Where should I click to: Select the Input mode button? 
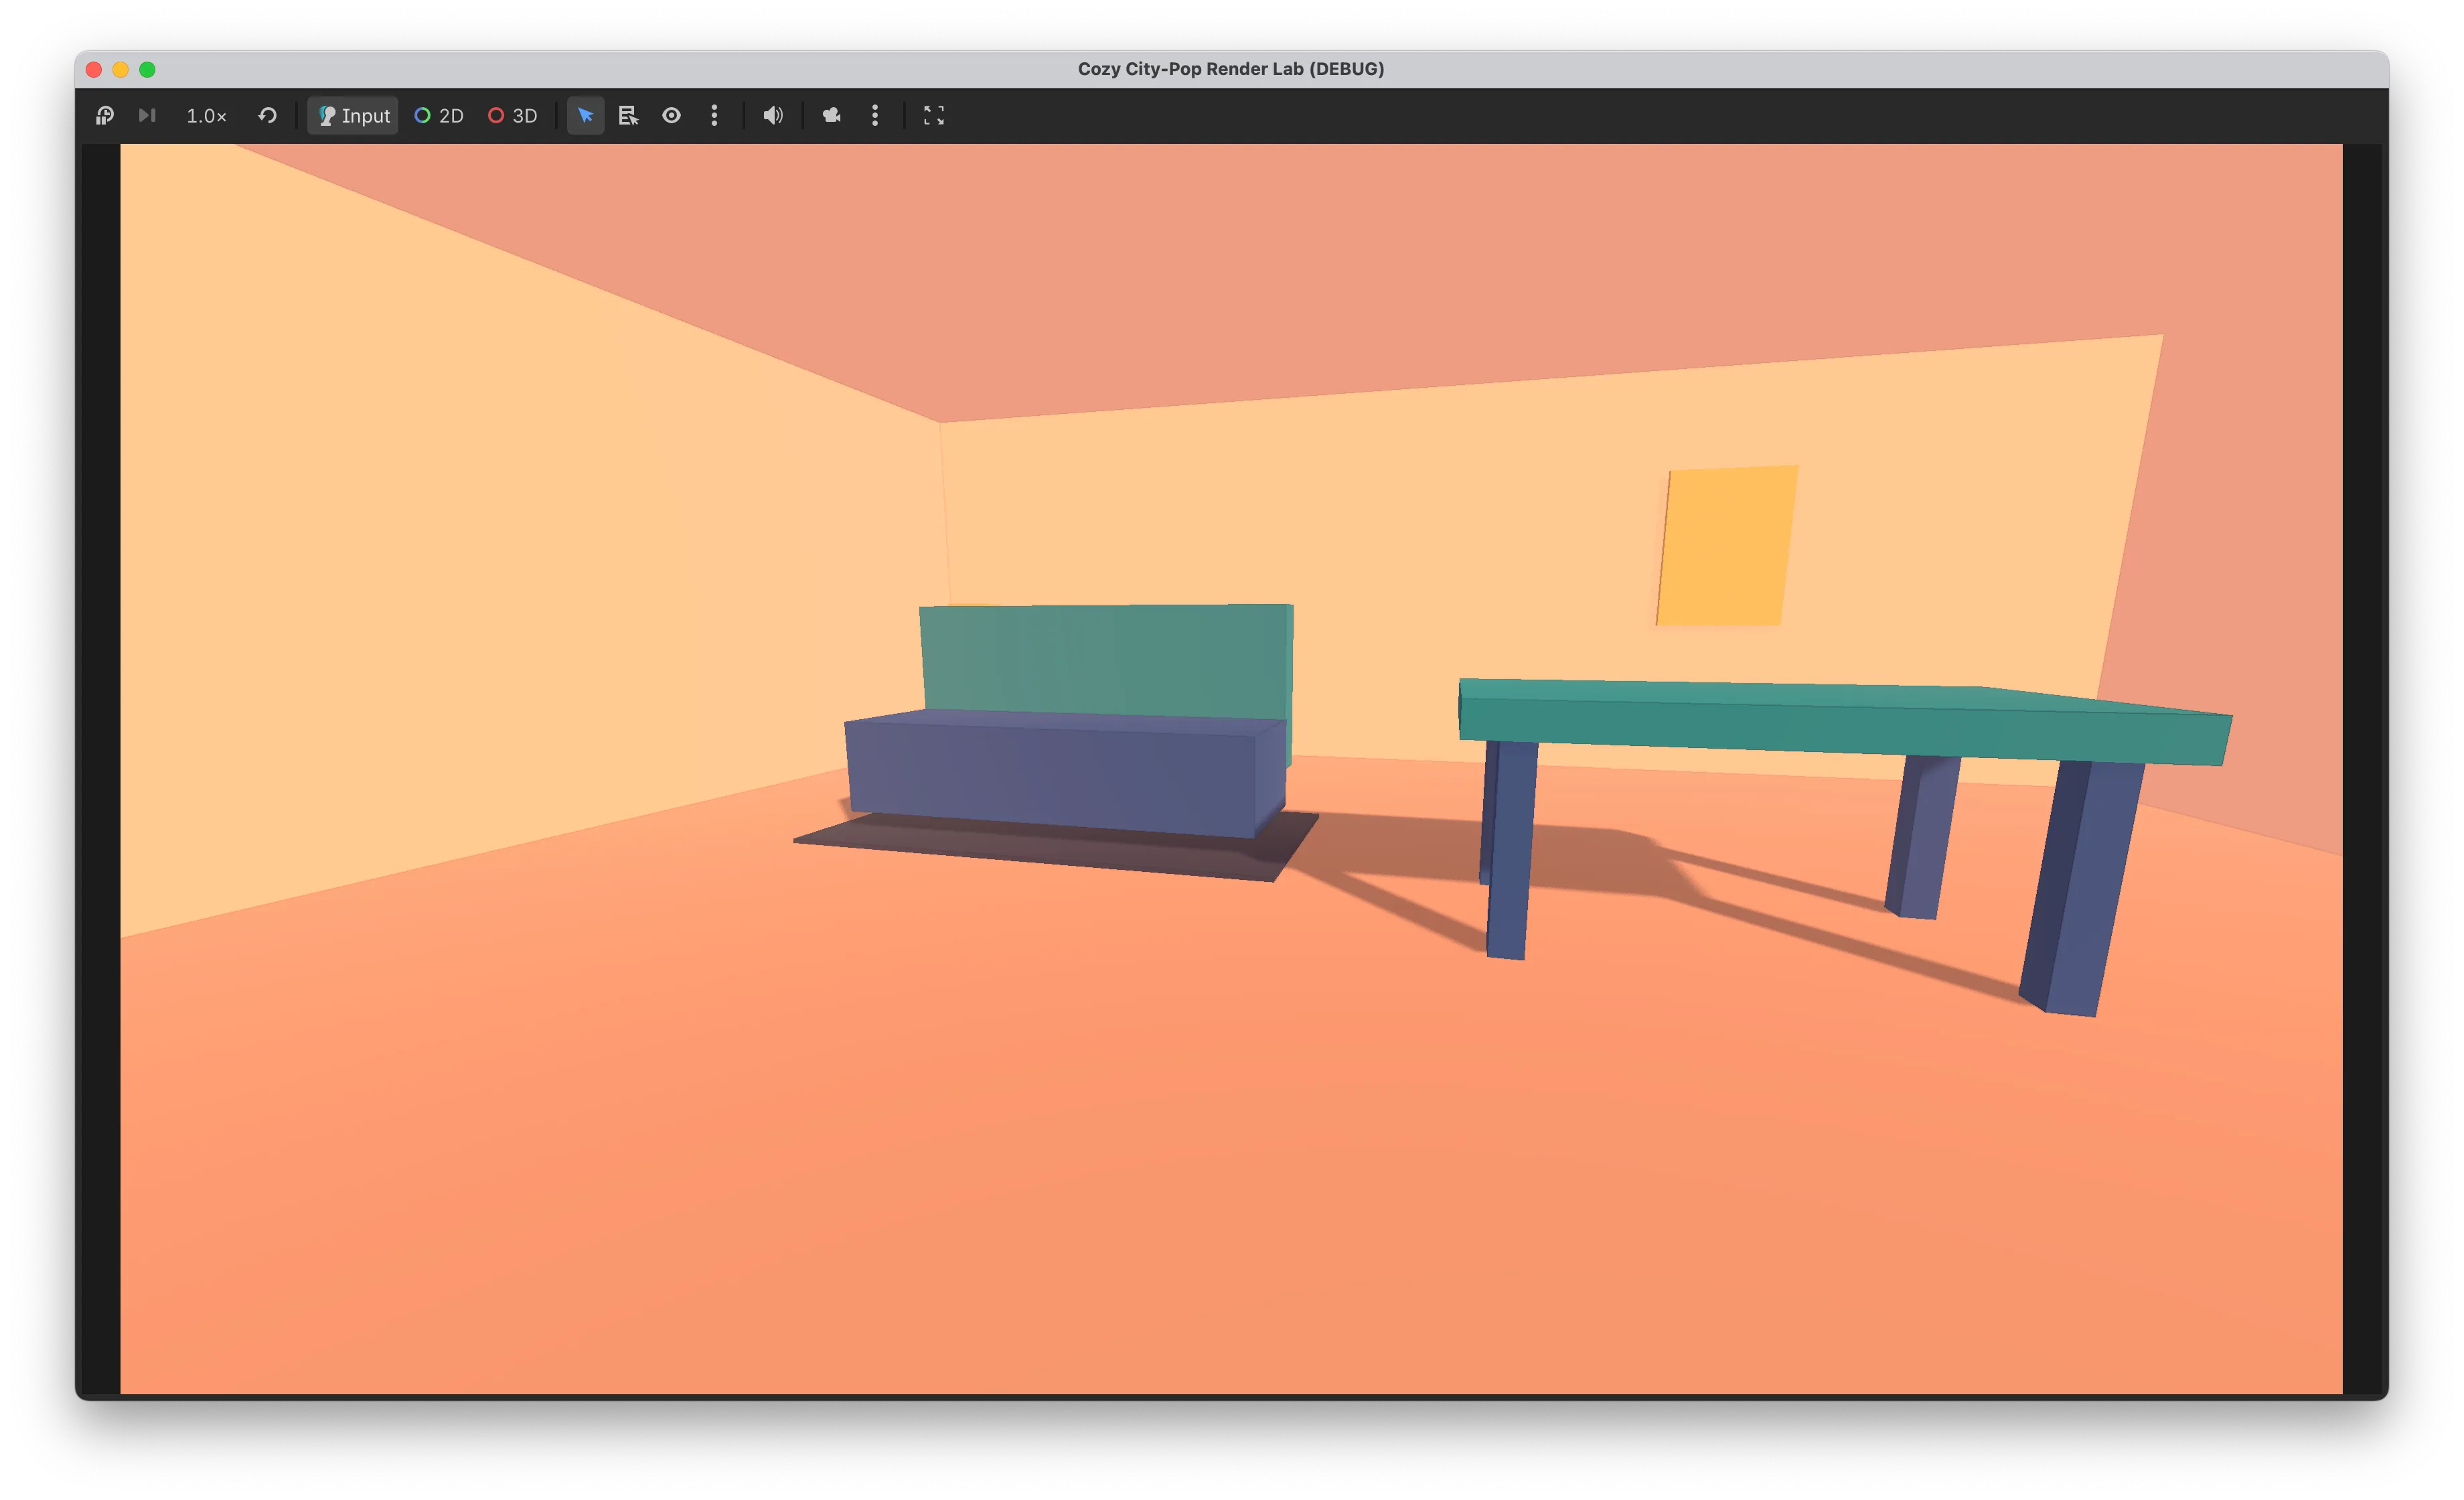click(353, 116)
